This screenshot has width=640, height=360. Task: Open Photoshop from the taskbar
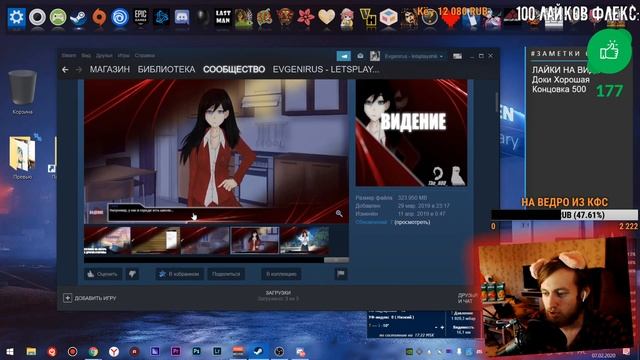coord(196,351)
